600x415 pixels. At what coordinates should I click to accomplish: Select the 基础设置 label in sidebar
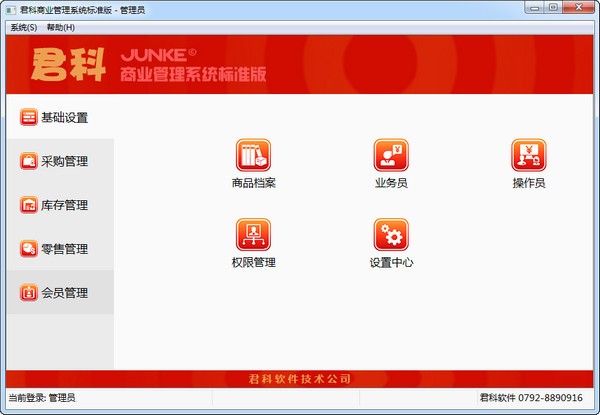65,117
